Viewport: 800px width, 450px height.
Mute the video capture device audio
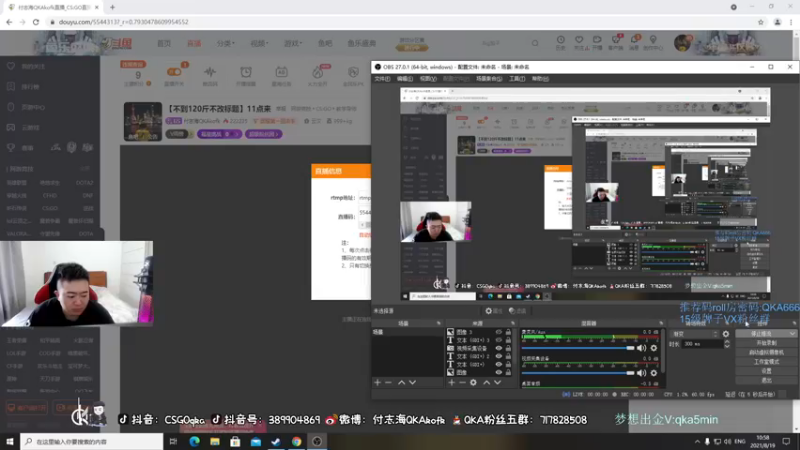(641, 373)
